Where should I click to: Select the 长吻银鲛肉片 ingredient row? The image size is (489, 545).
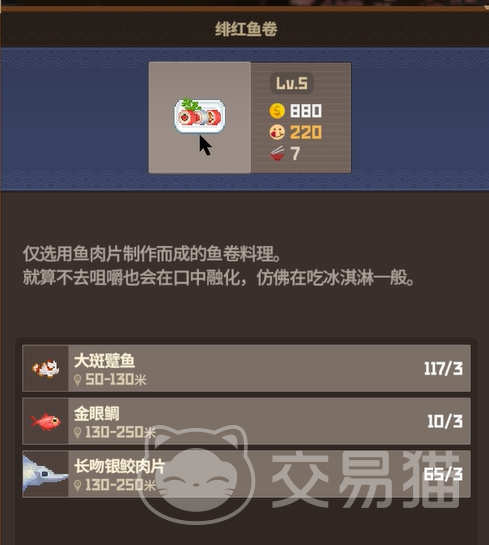(x=246, y=474)
